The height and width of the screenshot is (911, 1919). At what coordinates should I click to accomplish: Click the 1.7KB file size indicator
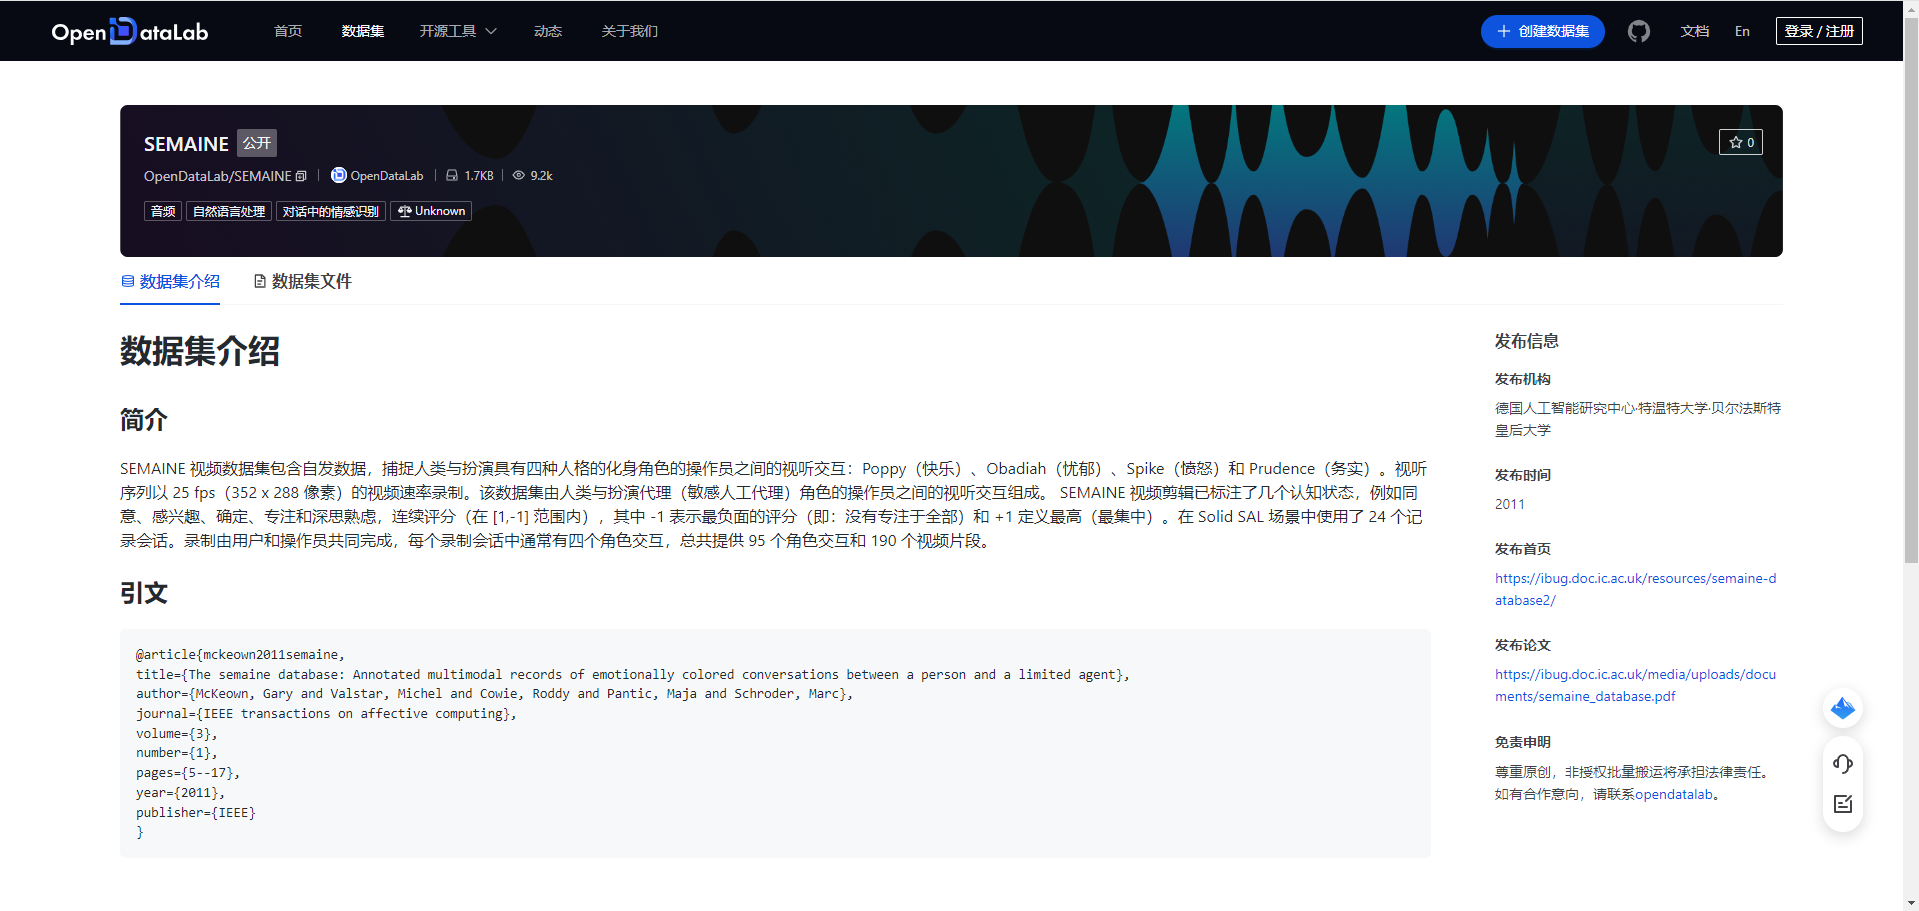click(x=470, y=176)
